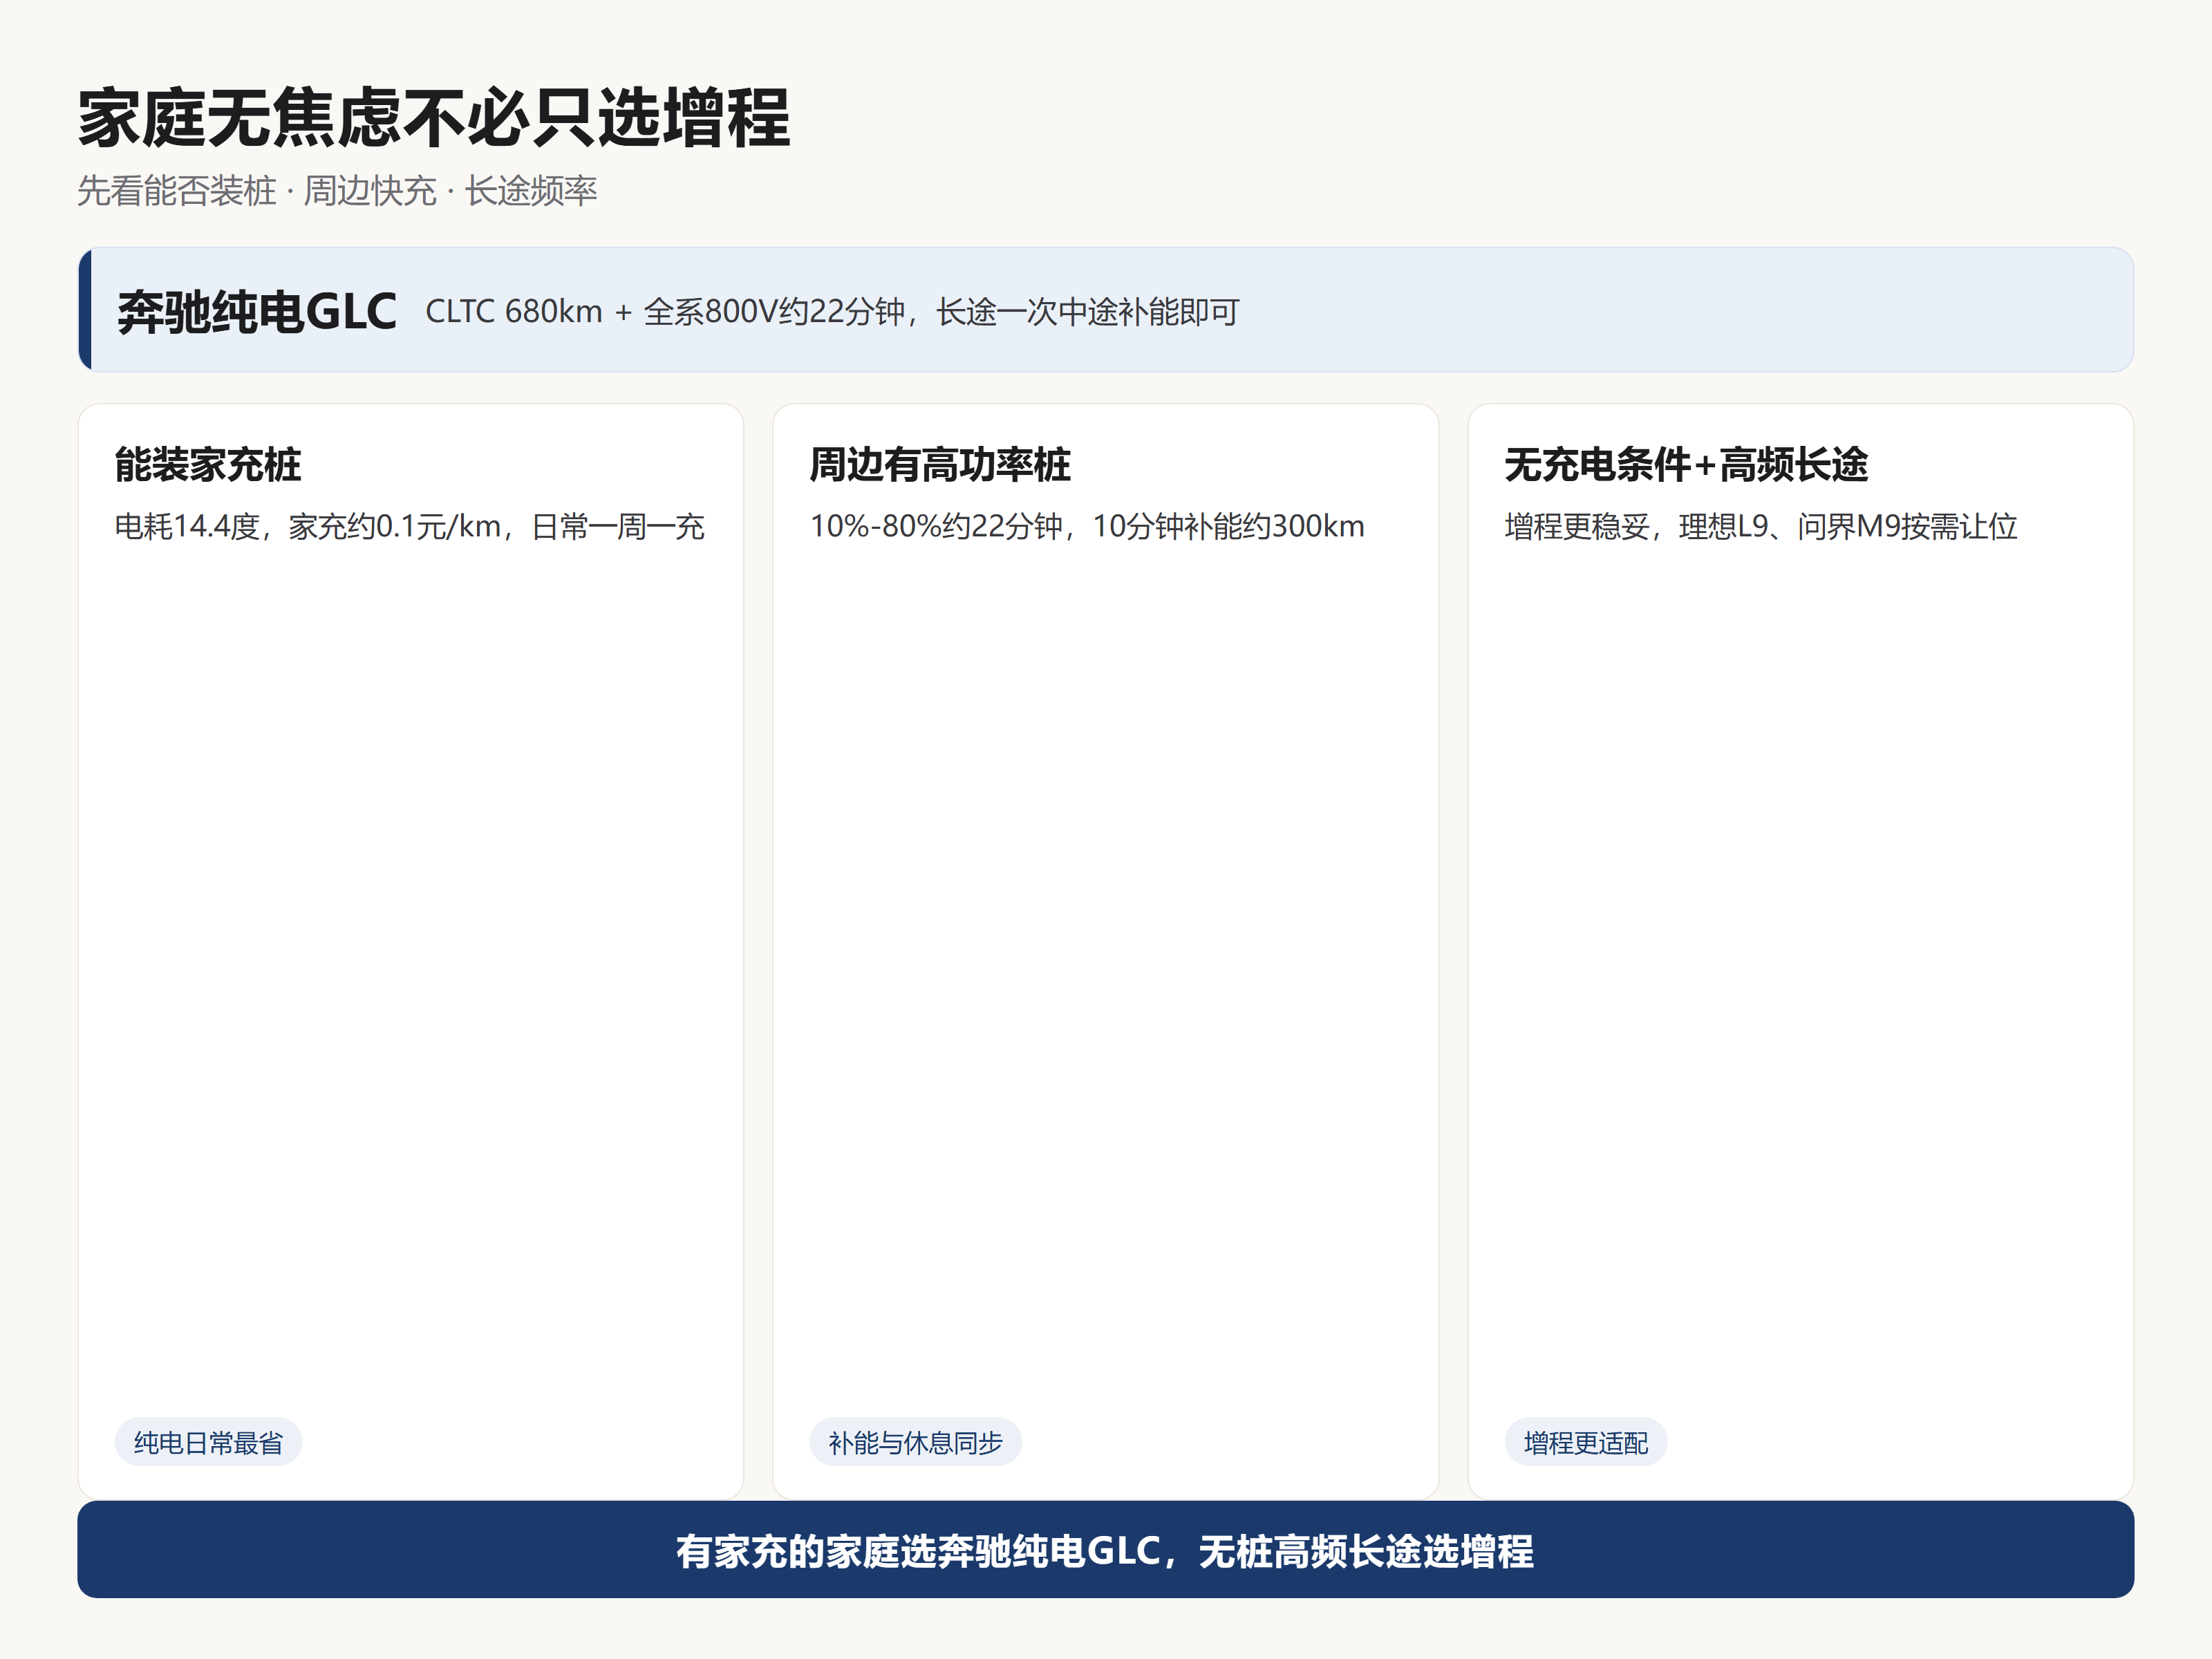
Task: Click the subtitle 先看能否装桩 · 周边快充 · 长途频率
Action: pos(337,191)
